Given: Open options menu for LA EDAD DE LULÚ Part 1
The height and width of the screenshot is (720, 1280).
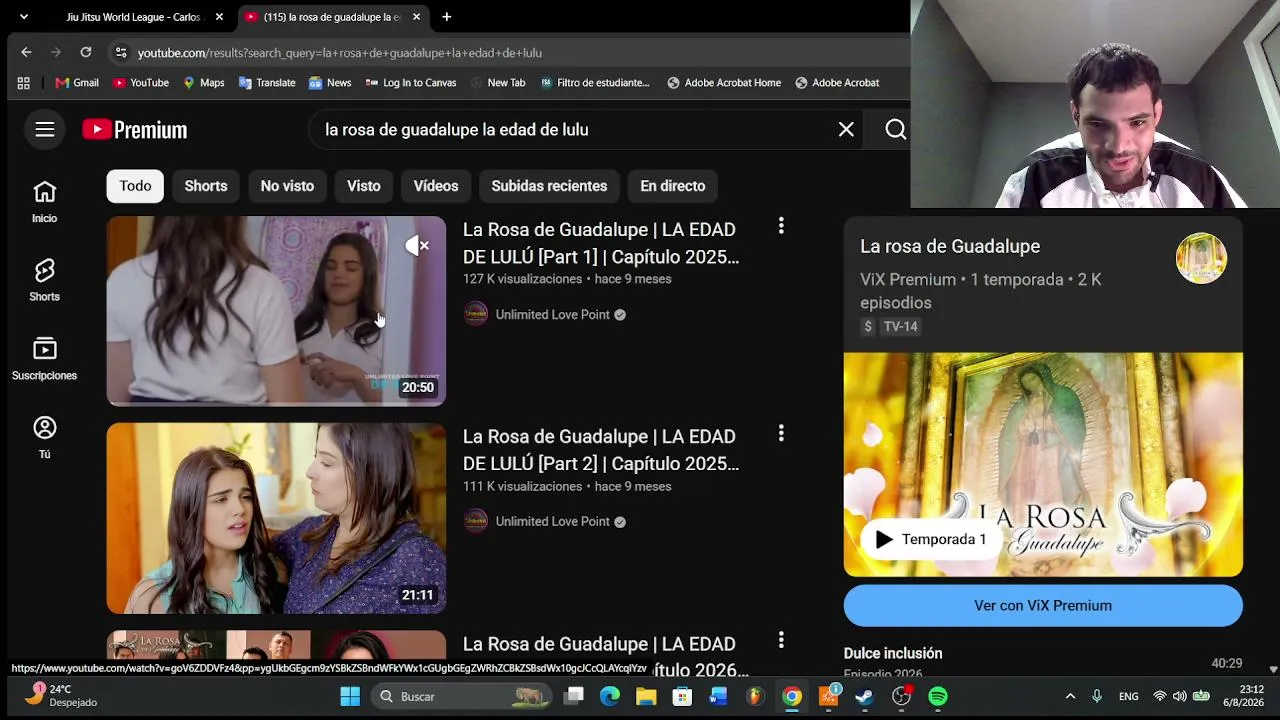Looking at the screenshot, I should [781, 227].
